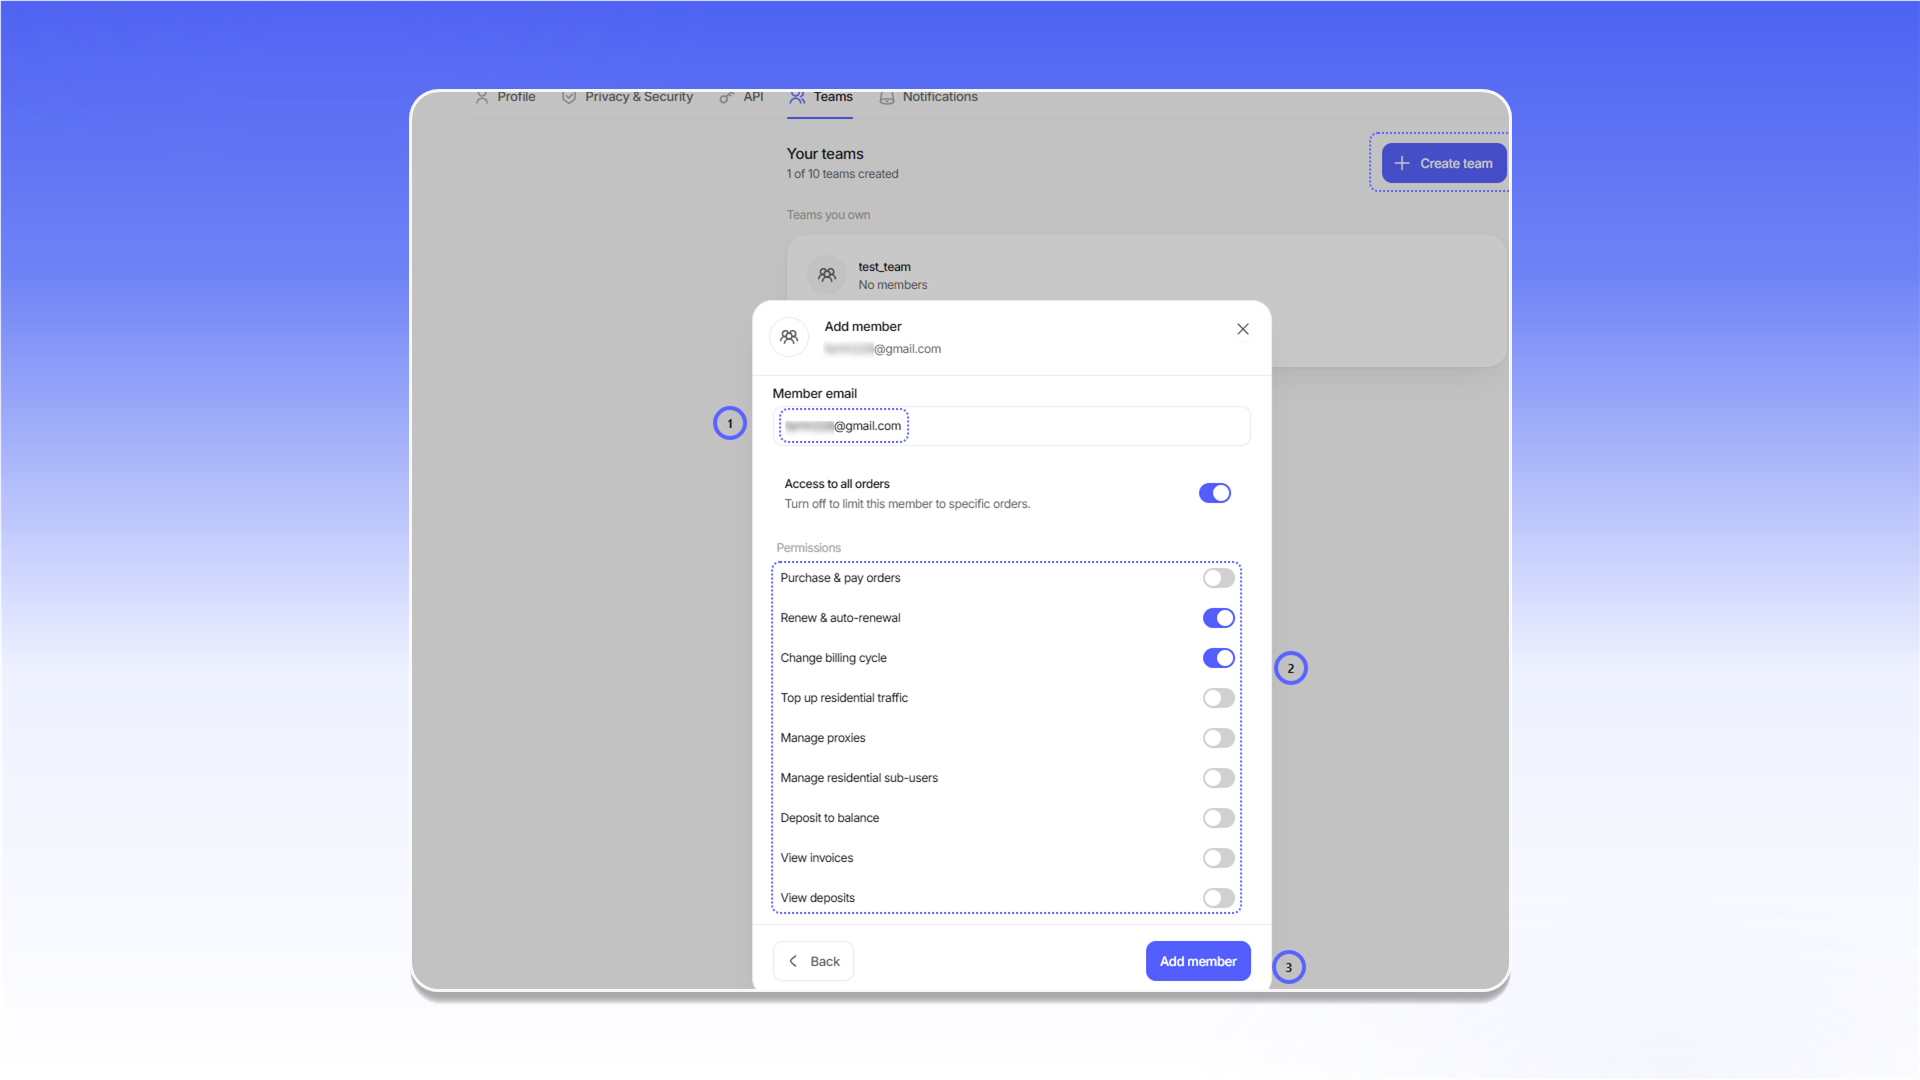
Task: Go to Notifications tab
Action: click(x=928, y=97)
